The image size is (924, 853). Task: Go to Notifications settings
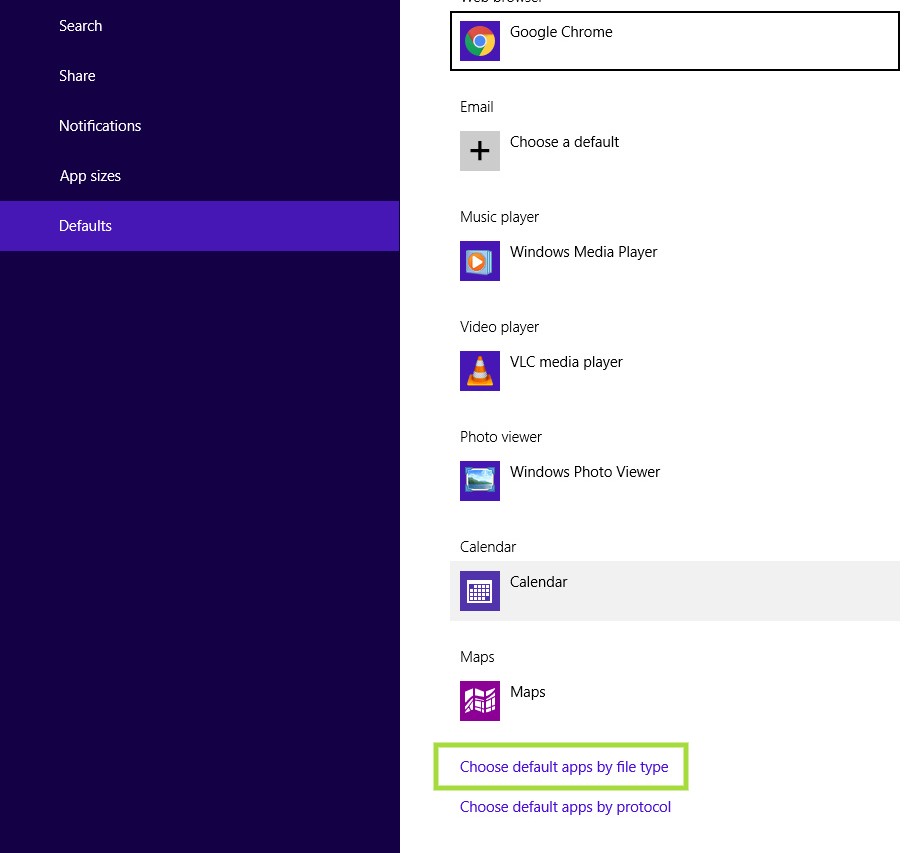pos(100,126)
